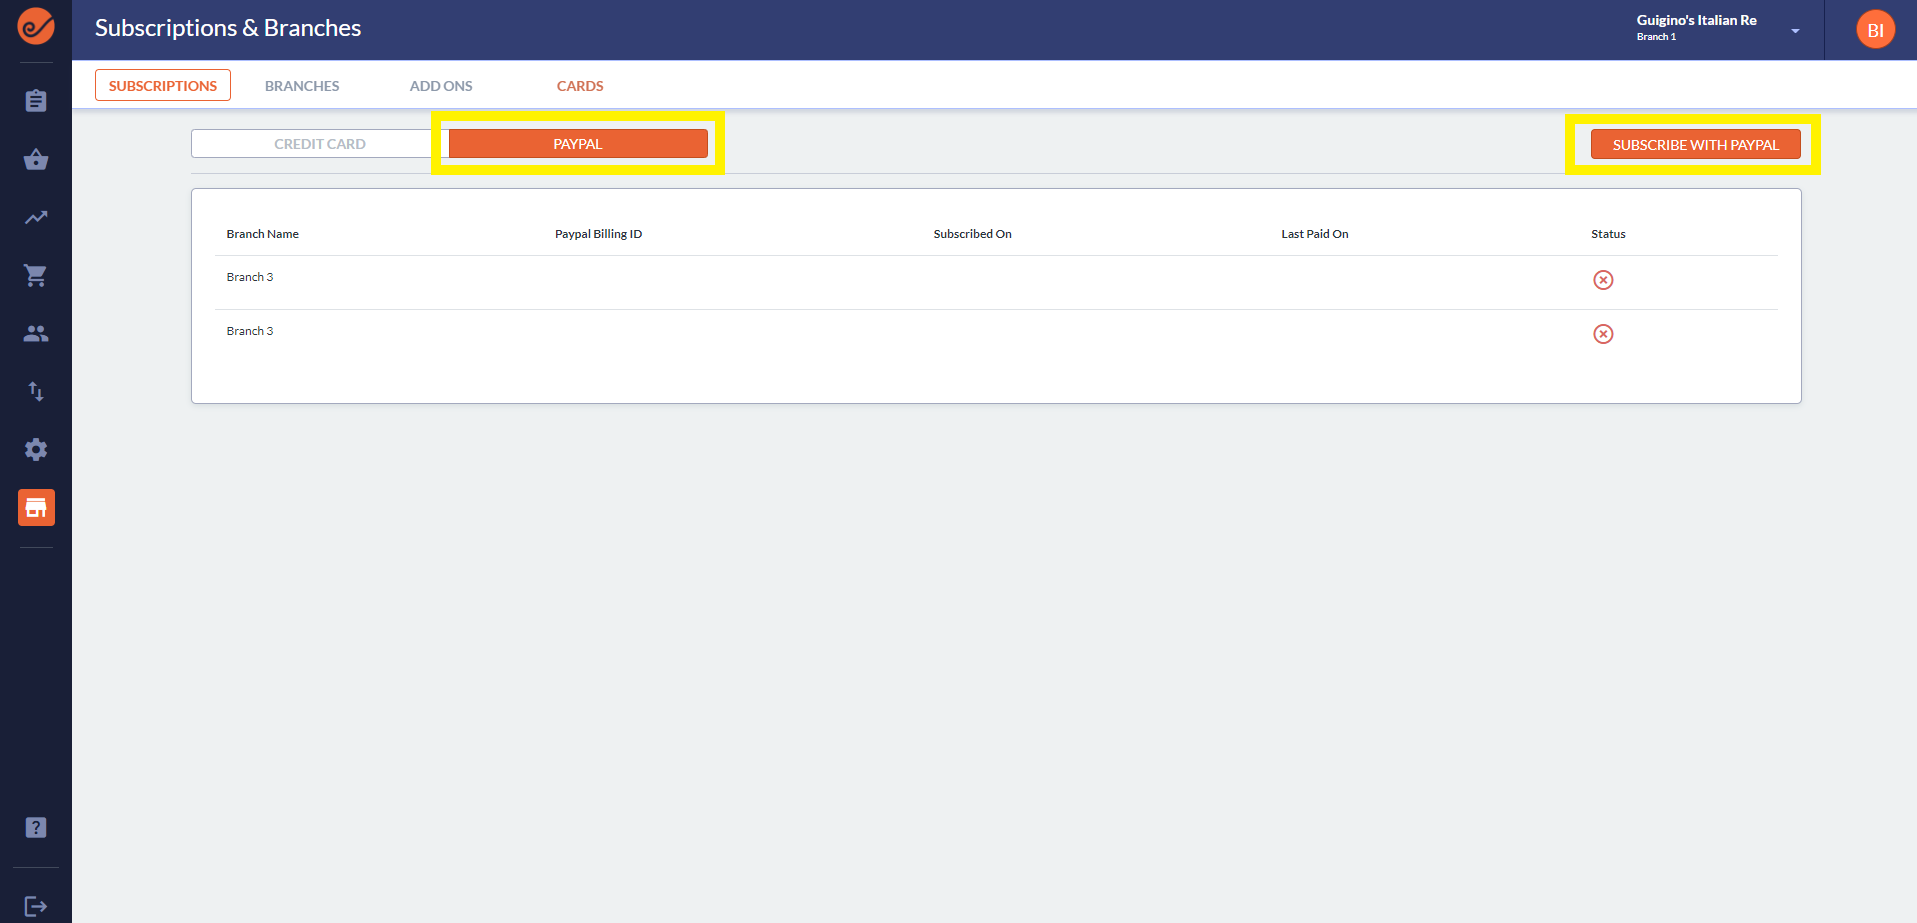Open the help question mark icon

tap(36, 828)
